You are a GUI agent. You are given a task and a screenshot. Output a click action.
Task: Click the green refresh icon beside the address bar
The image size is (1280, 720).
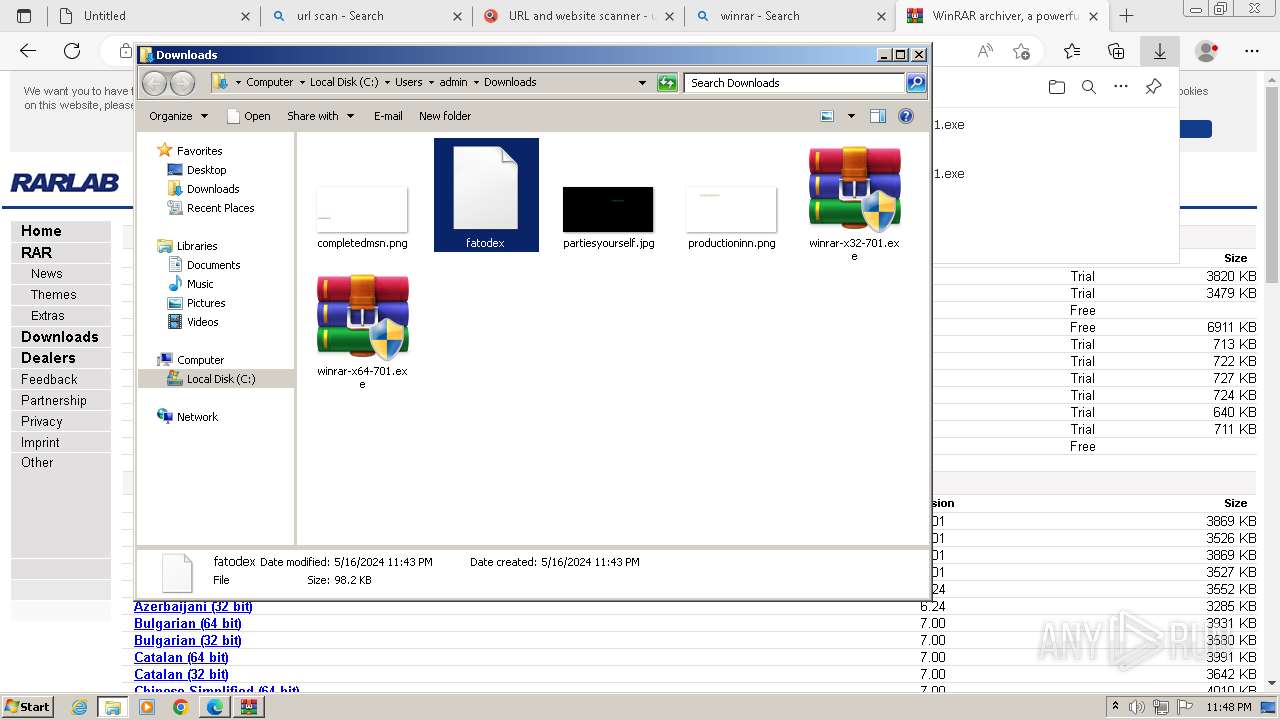coord(667,83)
